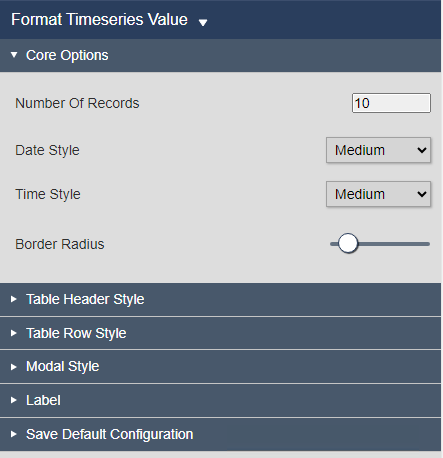Click the Number Of Records input field
This screenshot has height=458, width=443.
(391, 103)
